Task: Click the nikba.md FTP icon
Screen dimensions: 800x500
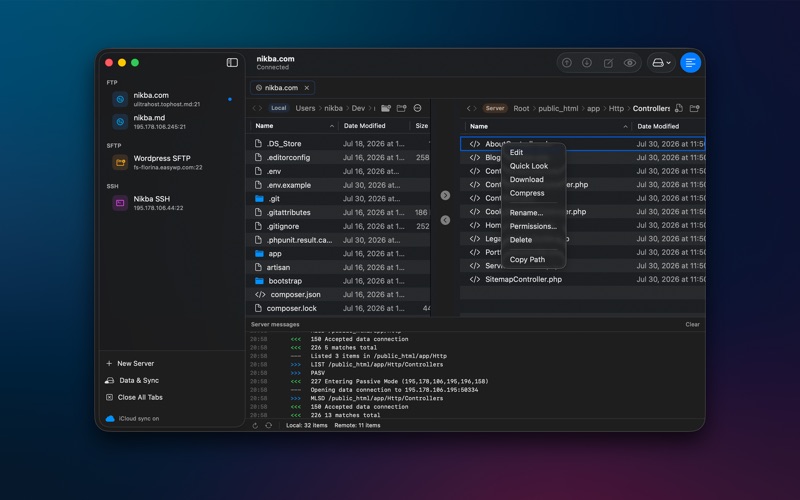Action: click(120, 121)
